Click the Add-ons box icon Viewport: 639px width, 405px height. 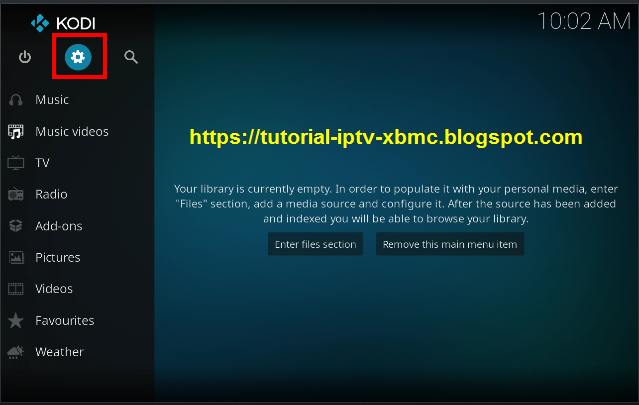coord(16,226)
